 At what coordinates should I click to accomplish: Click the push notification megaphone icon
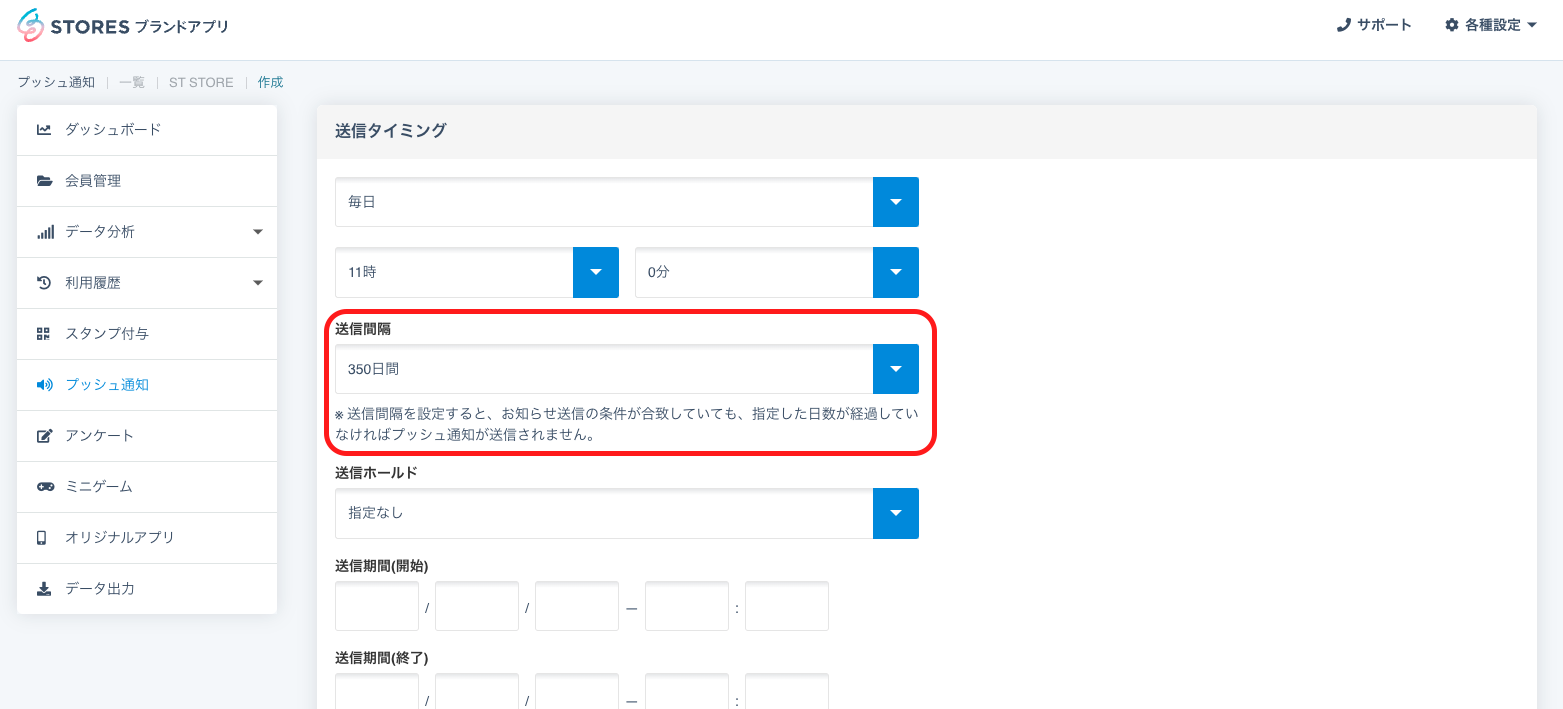pyautogui.click(x=44, y=385)
